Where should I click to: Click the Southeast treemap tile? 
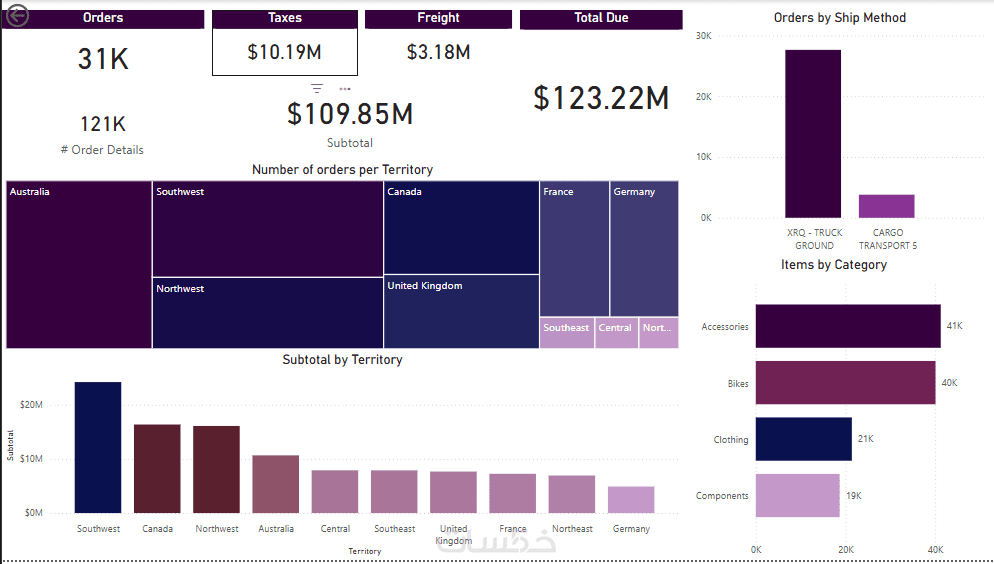pyautogui.click(x=567, y=333)
